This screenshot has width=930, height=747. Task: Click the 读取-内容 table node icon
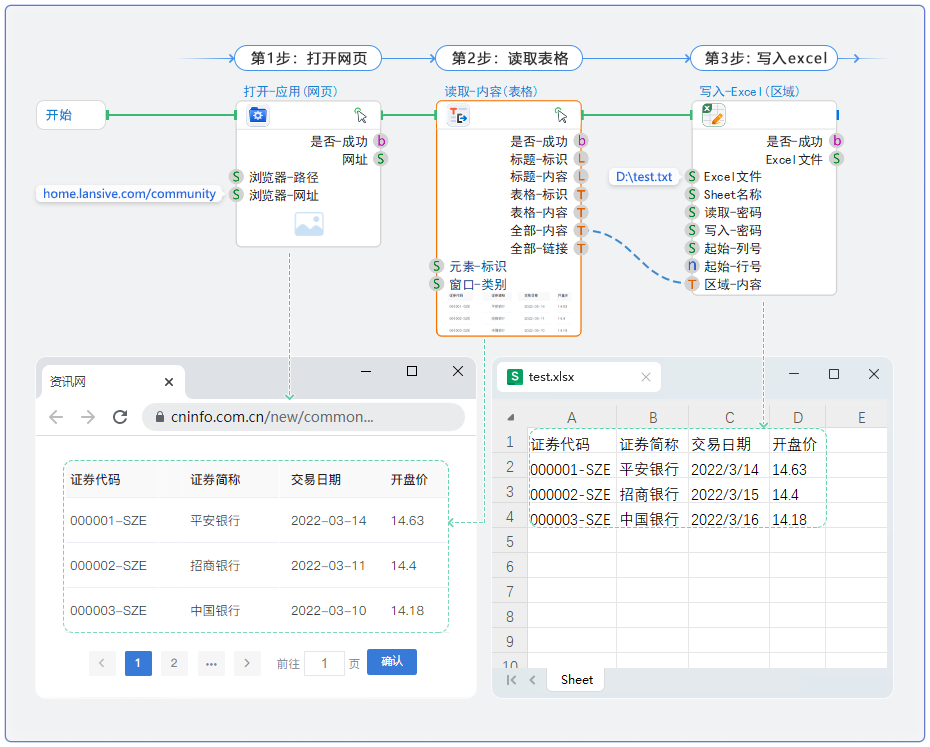click(459, 116)
